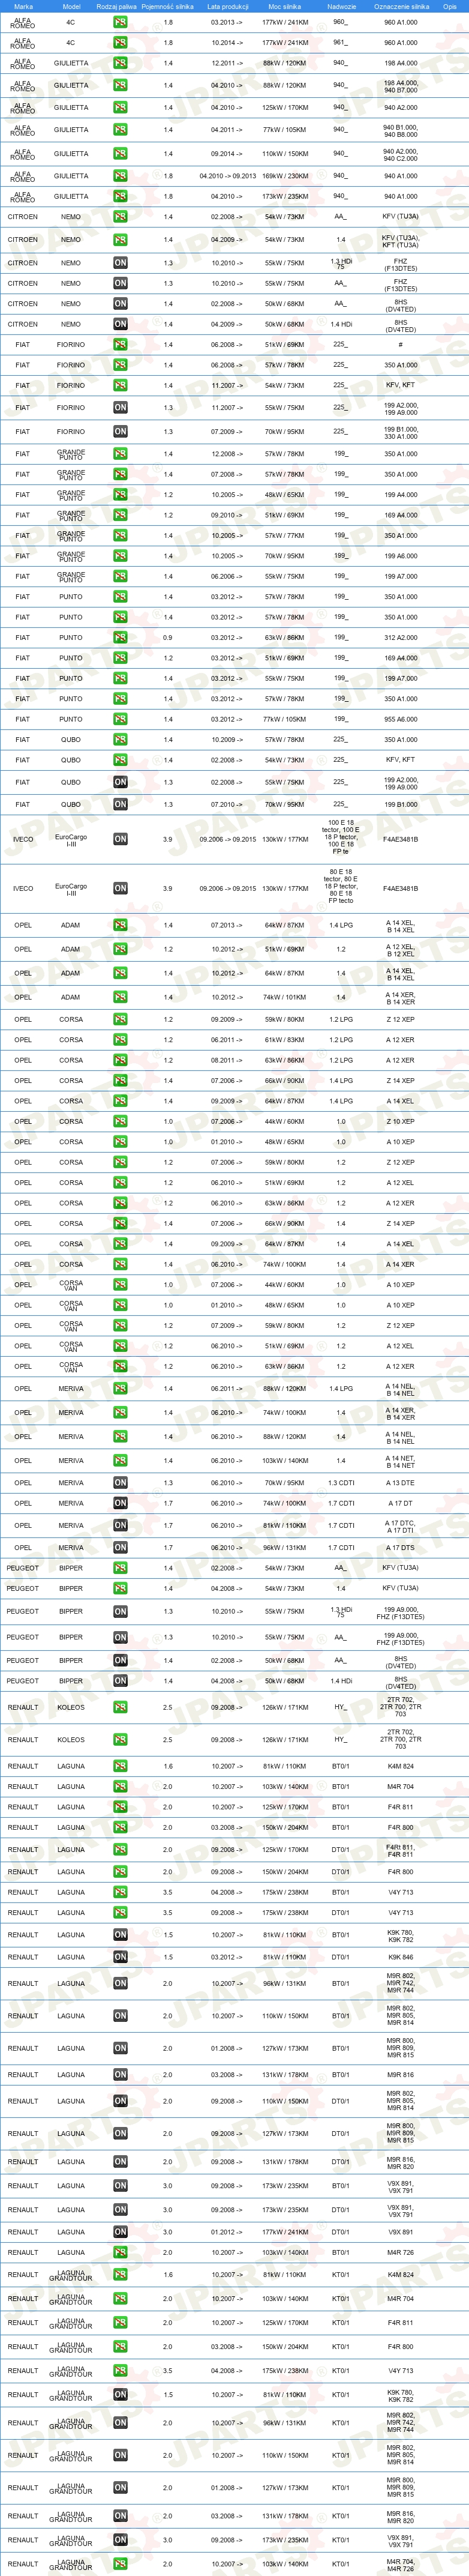Click power value 103kW / 140KM in Opel Meriva row
The height and width of the screenshot is (2576, 469).
click(x=285, y=1461)
